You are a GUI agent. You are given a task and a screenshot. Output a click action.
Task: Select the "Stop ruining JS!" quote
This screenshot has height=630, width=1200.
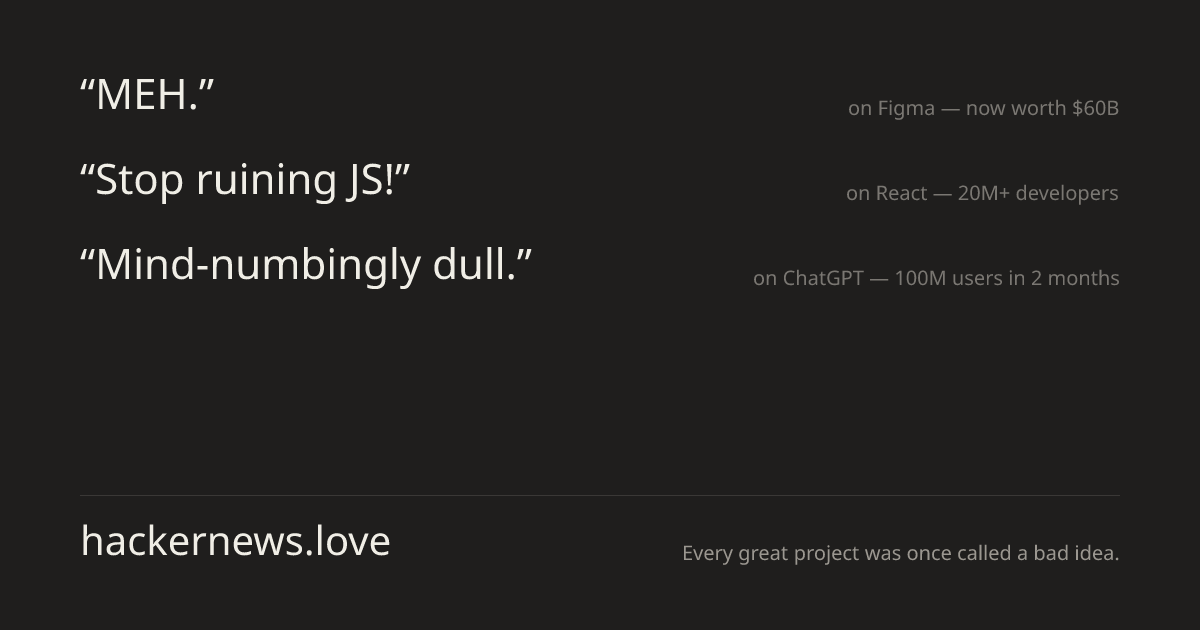pyautogui.click(x=245, y=180)
